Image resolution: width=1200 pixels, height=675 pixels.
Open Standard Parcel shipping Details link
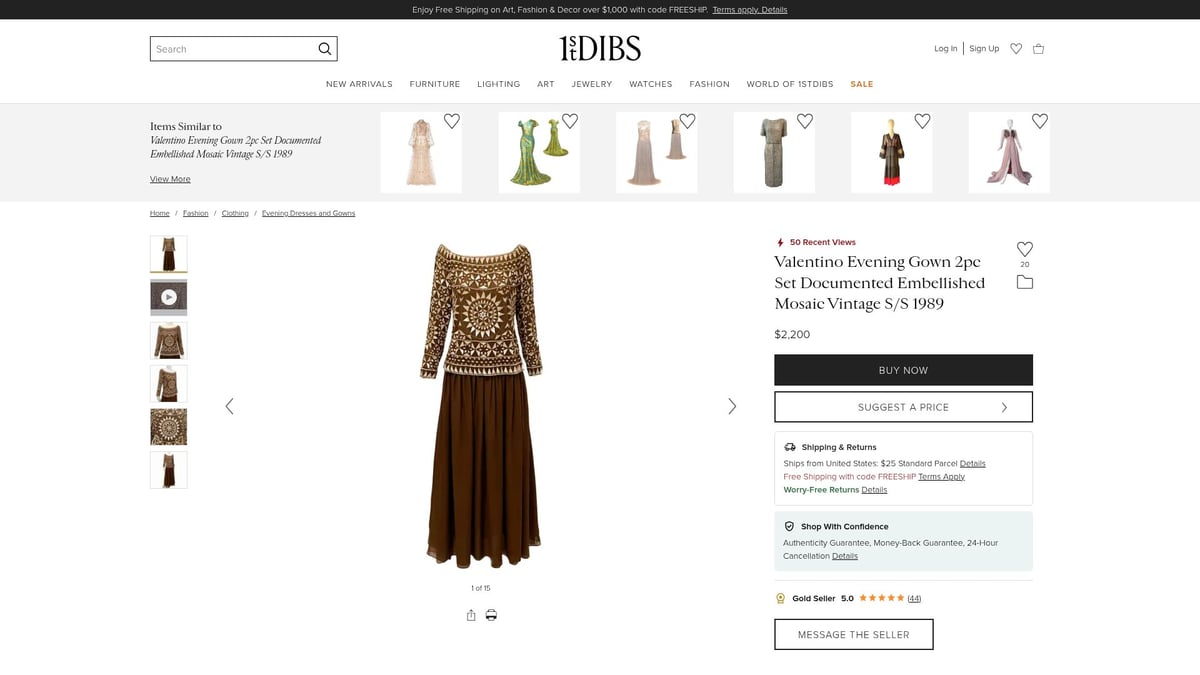pos(973,464)
